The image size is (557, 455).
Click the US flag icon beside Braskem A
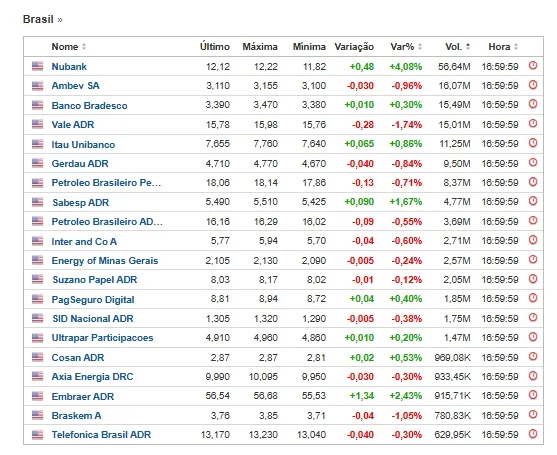click(x=37, y=415)
